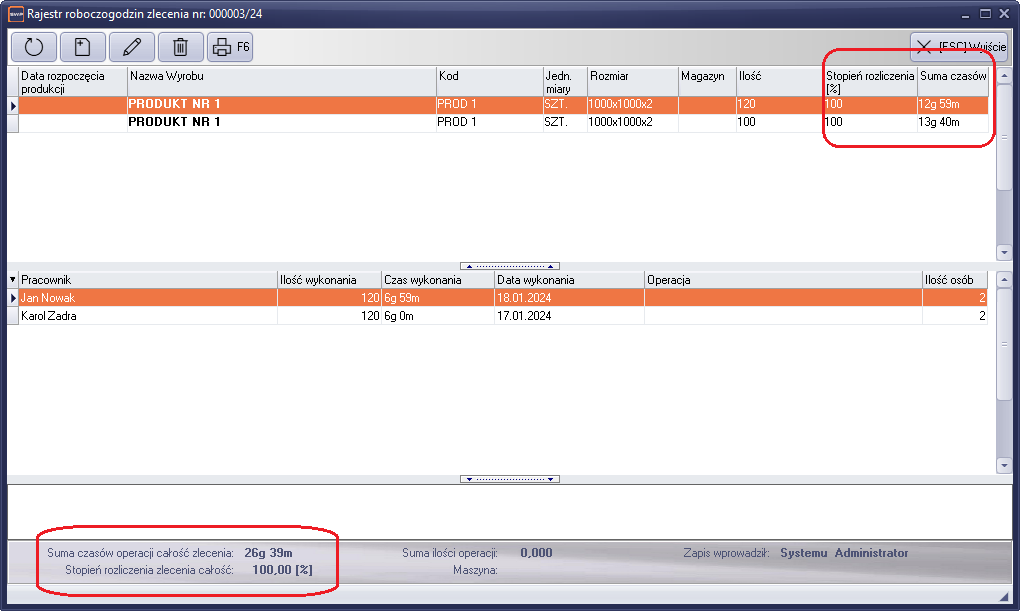Screen dimensions: 1020x611
Task: Select the second PRODUKT NR 1 row
Action: click(x=281, y=122)
